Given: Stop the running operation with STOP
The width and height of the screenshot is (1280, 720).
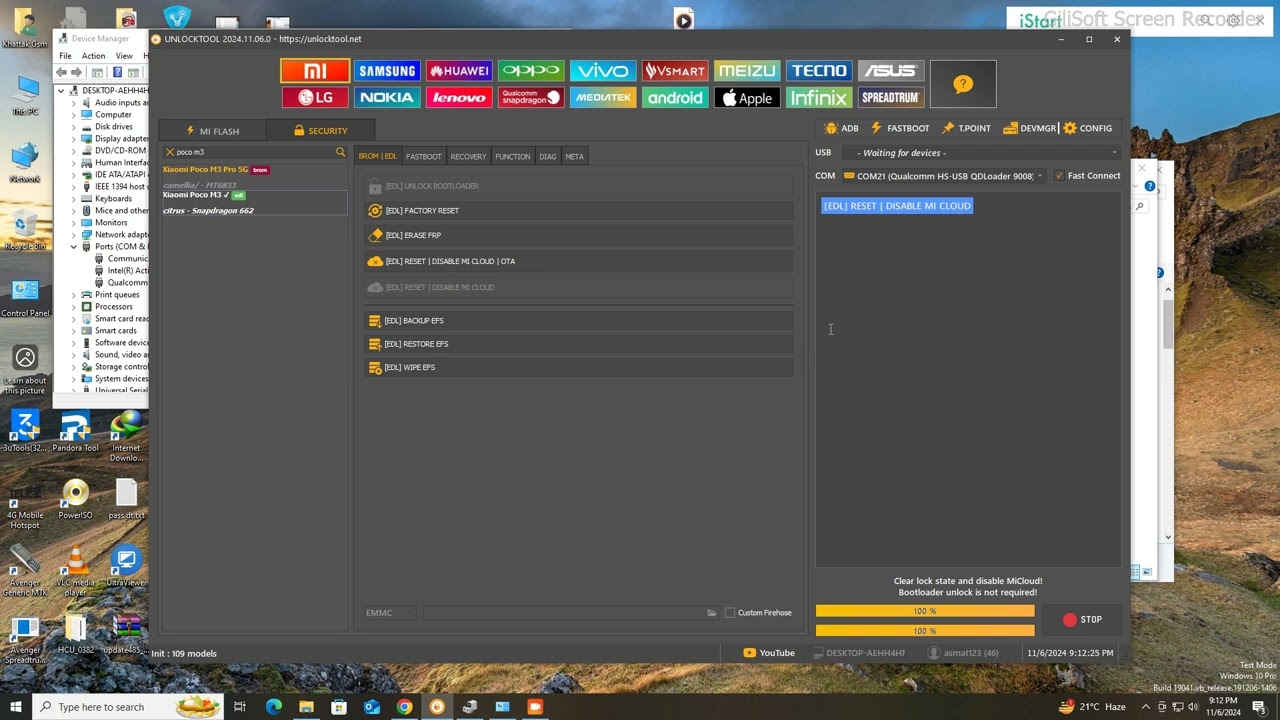Looking at the screenshot, I should [x=1082, y=620].
